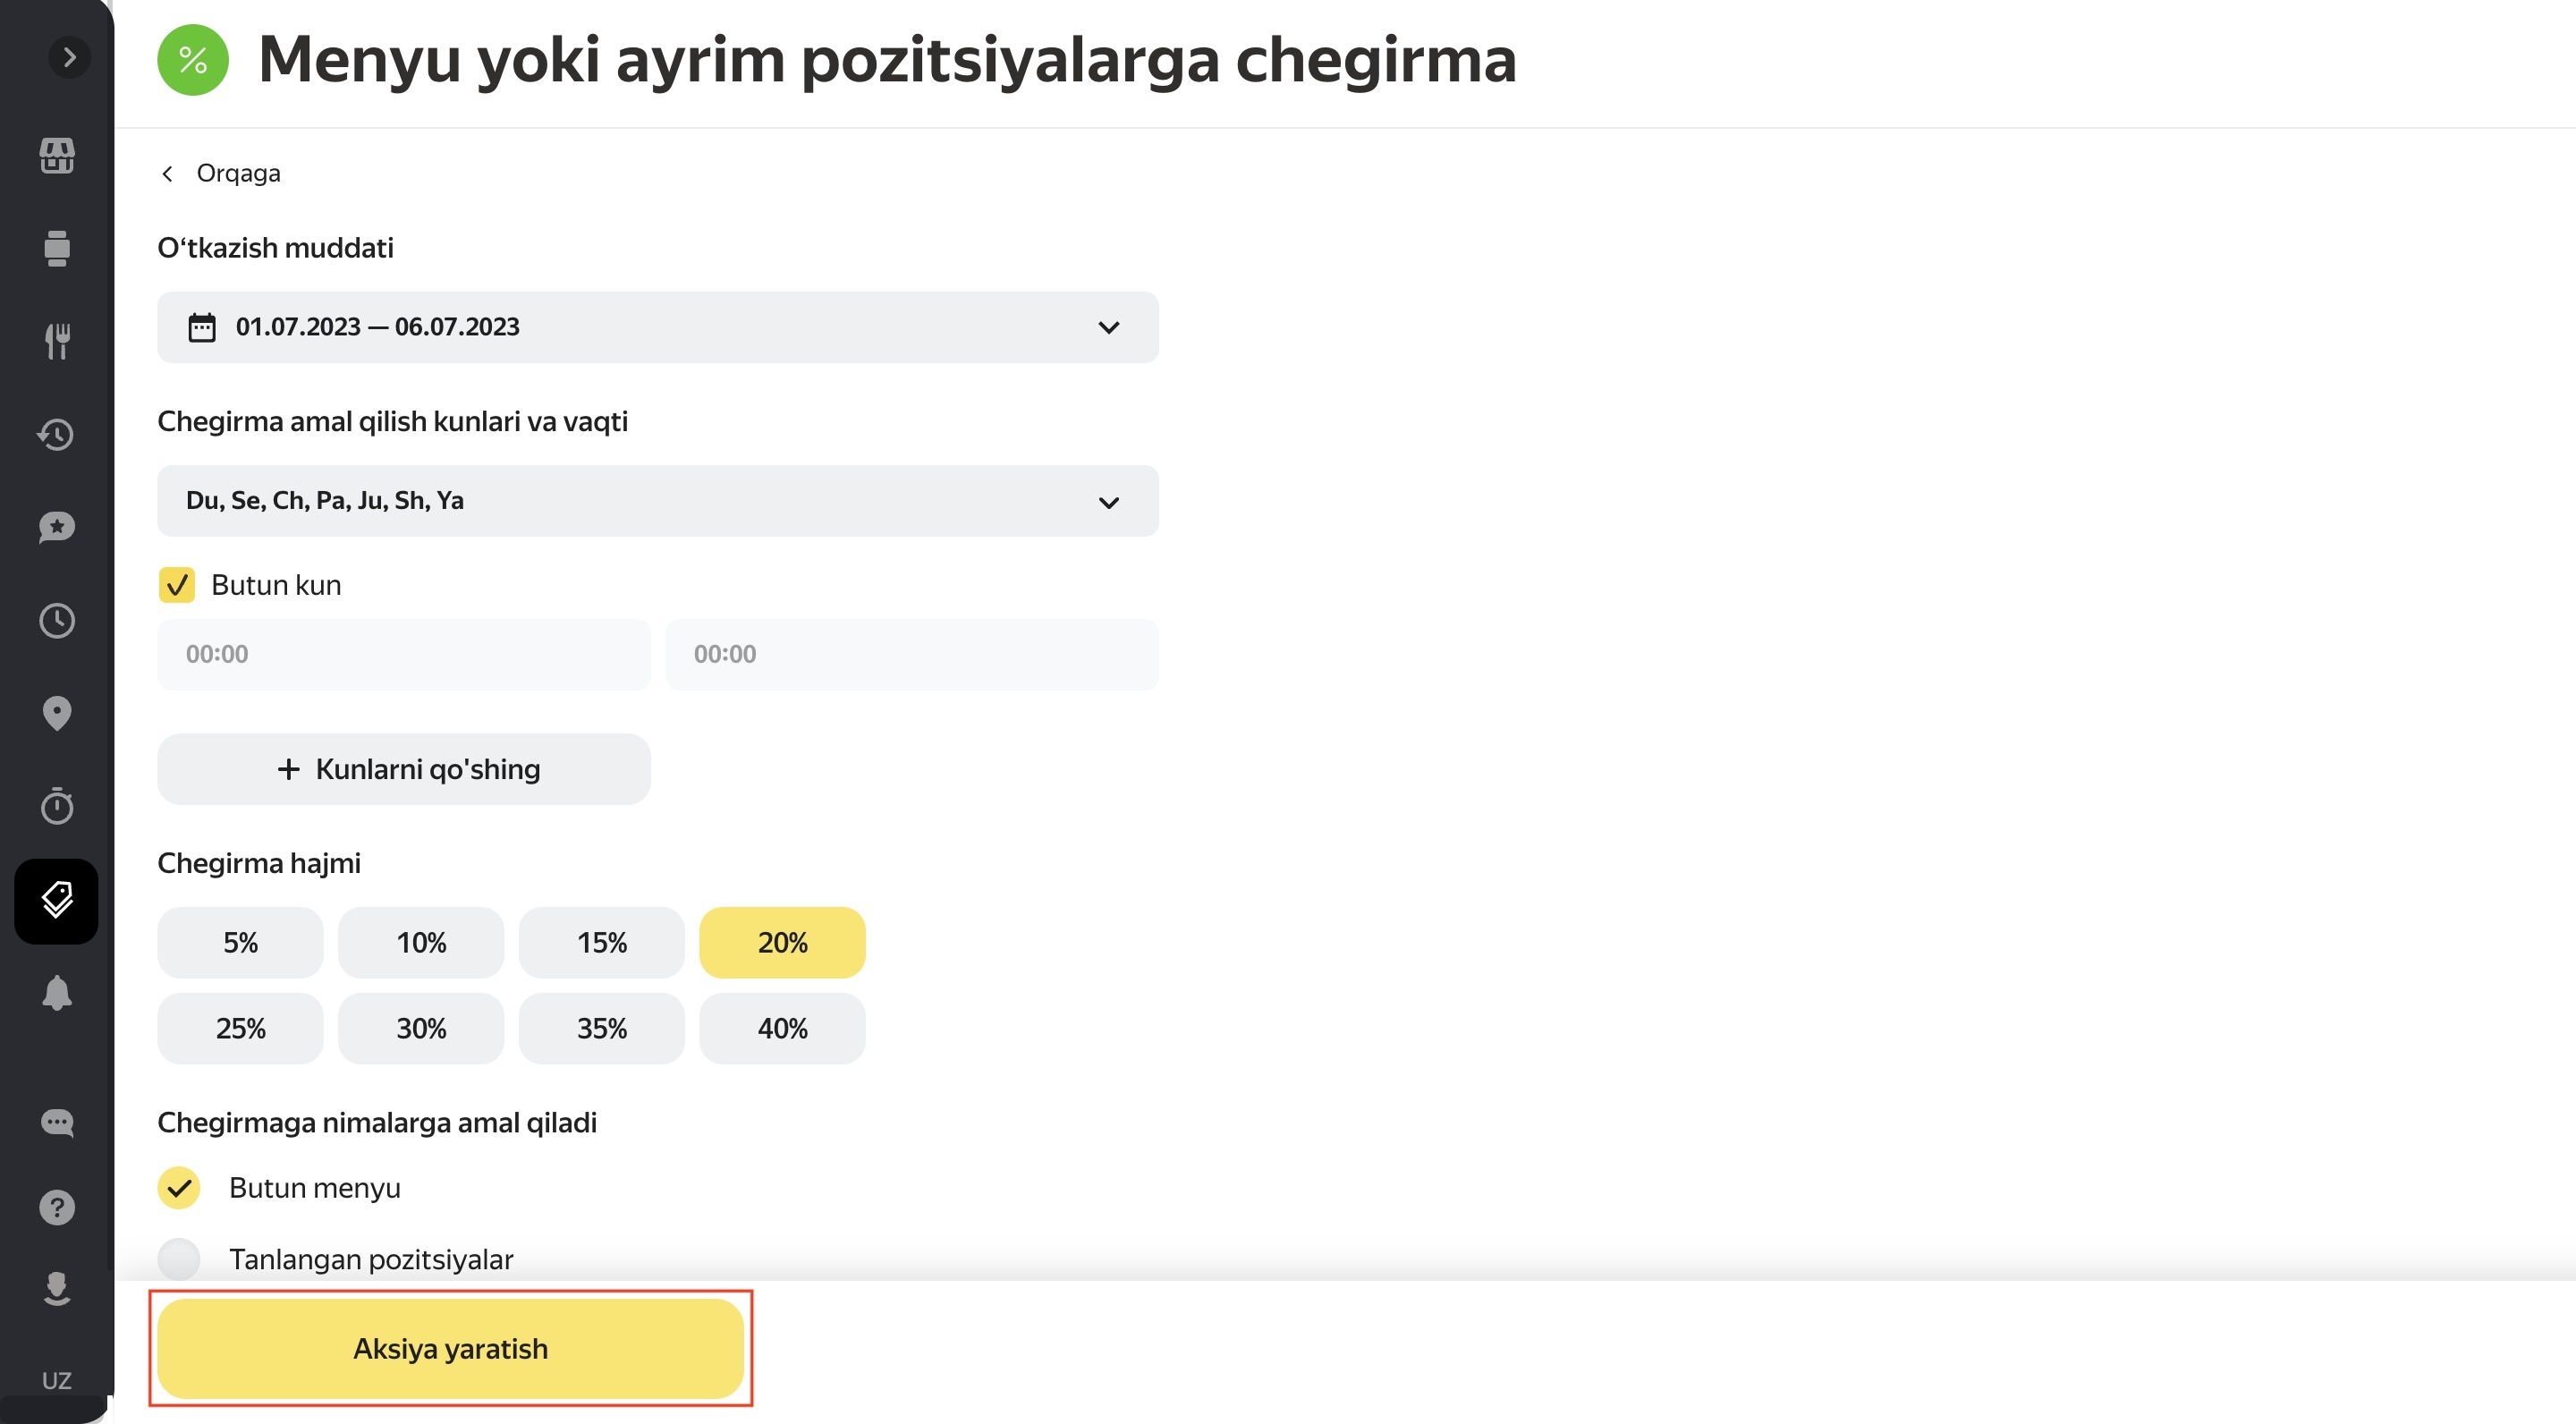Uncheck the Butun kun checkbox

(177, 585)
